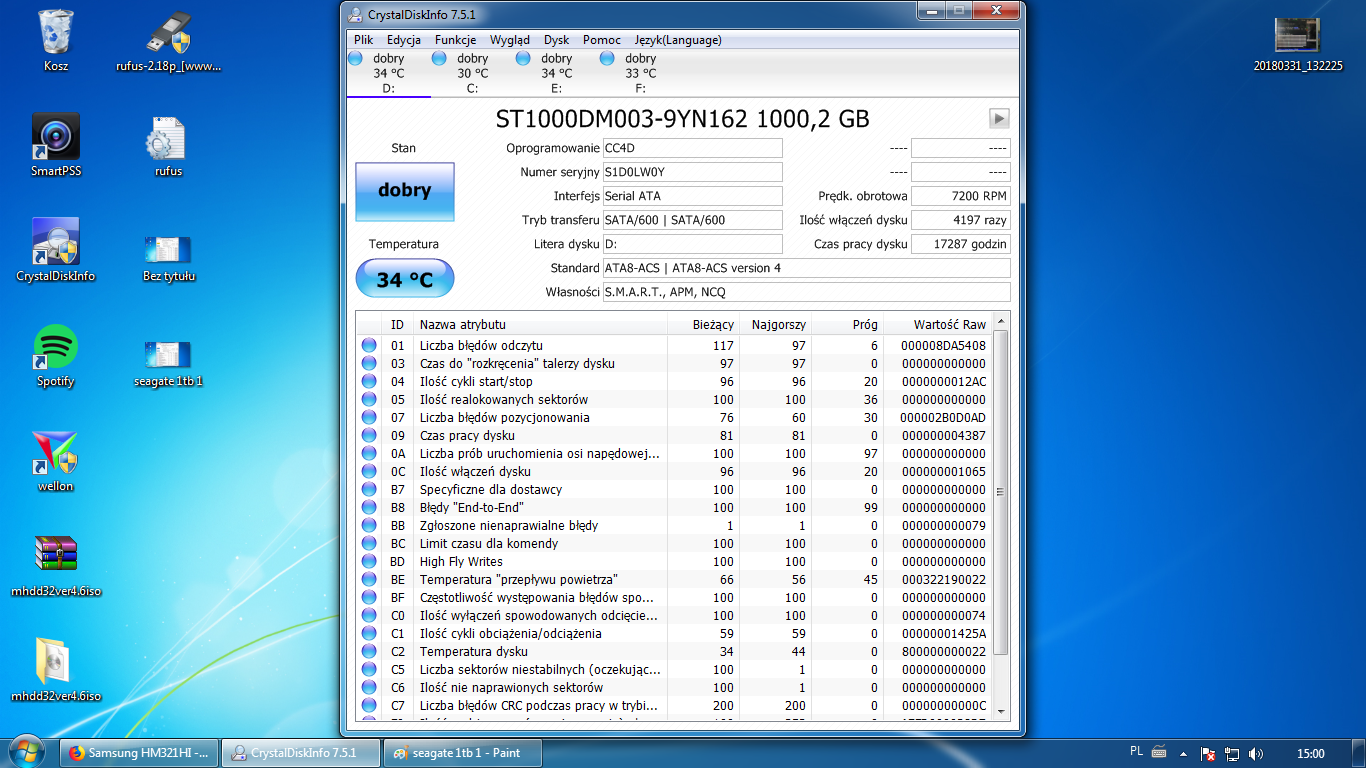Select disk F: tab at 33 °C
Screen dimensions: 1366x768
point(641,73)
